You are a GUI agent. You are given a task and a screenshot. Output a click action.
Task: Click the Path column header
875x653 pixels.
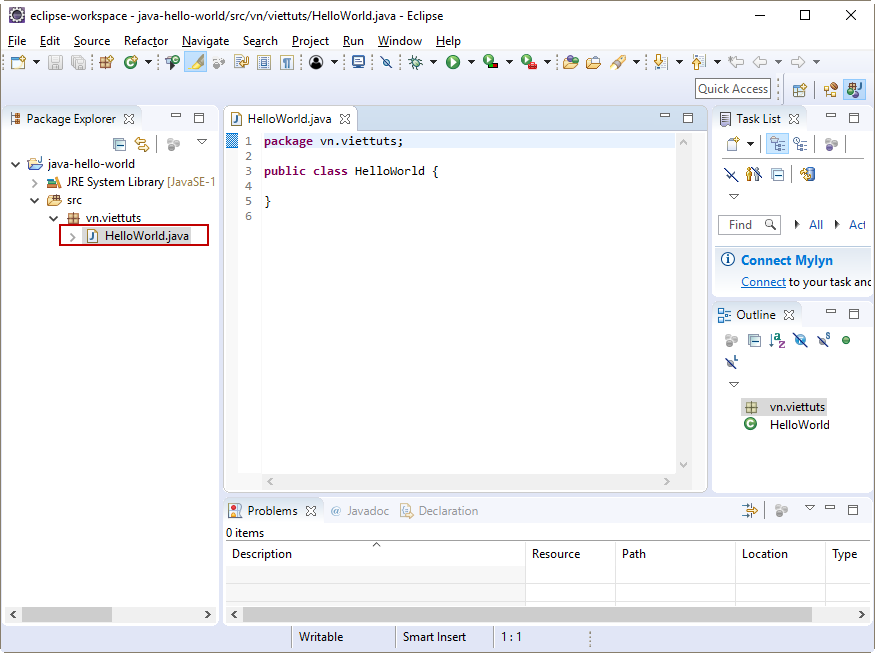click(675, 554)
